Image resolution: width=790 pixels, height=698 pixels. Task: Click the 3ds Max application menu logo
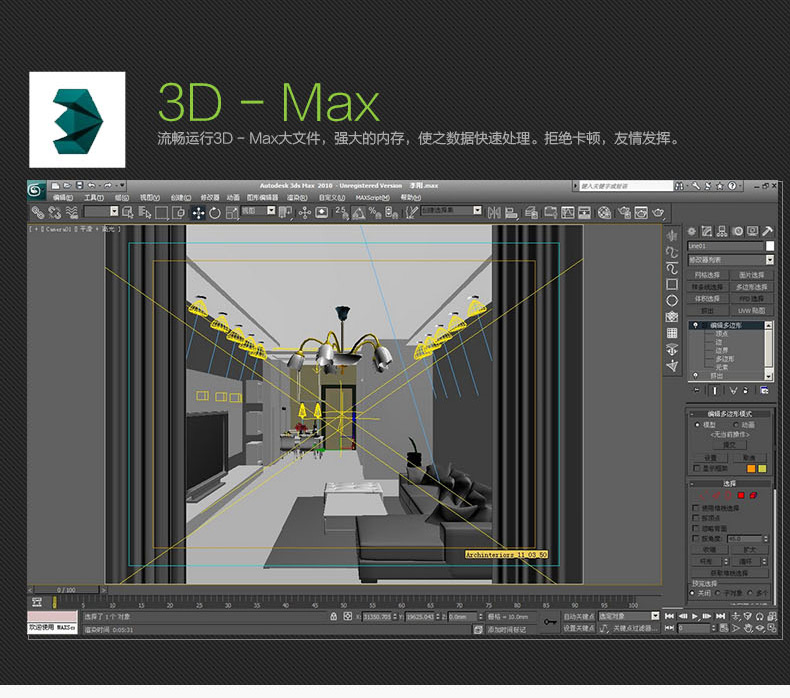36,191
